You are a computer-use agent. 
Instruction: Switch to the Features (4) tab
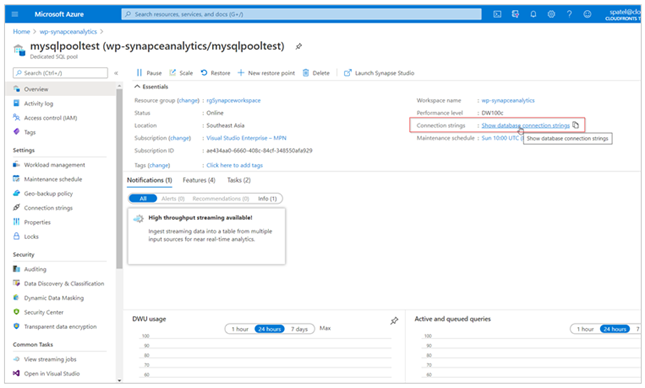[x=199, y=180]
